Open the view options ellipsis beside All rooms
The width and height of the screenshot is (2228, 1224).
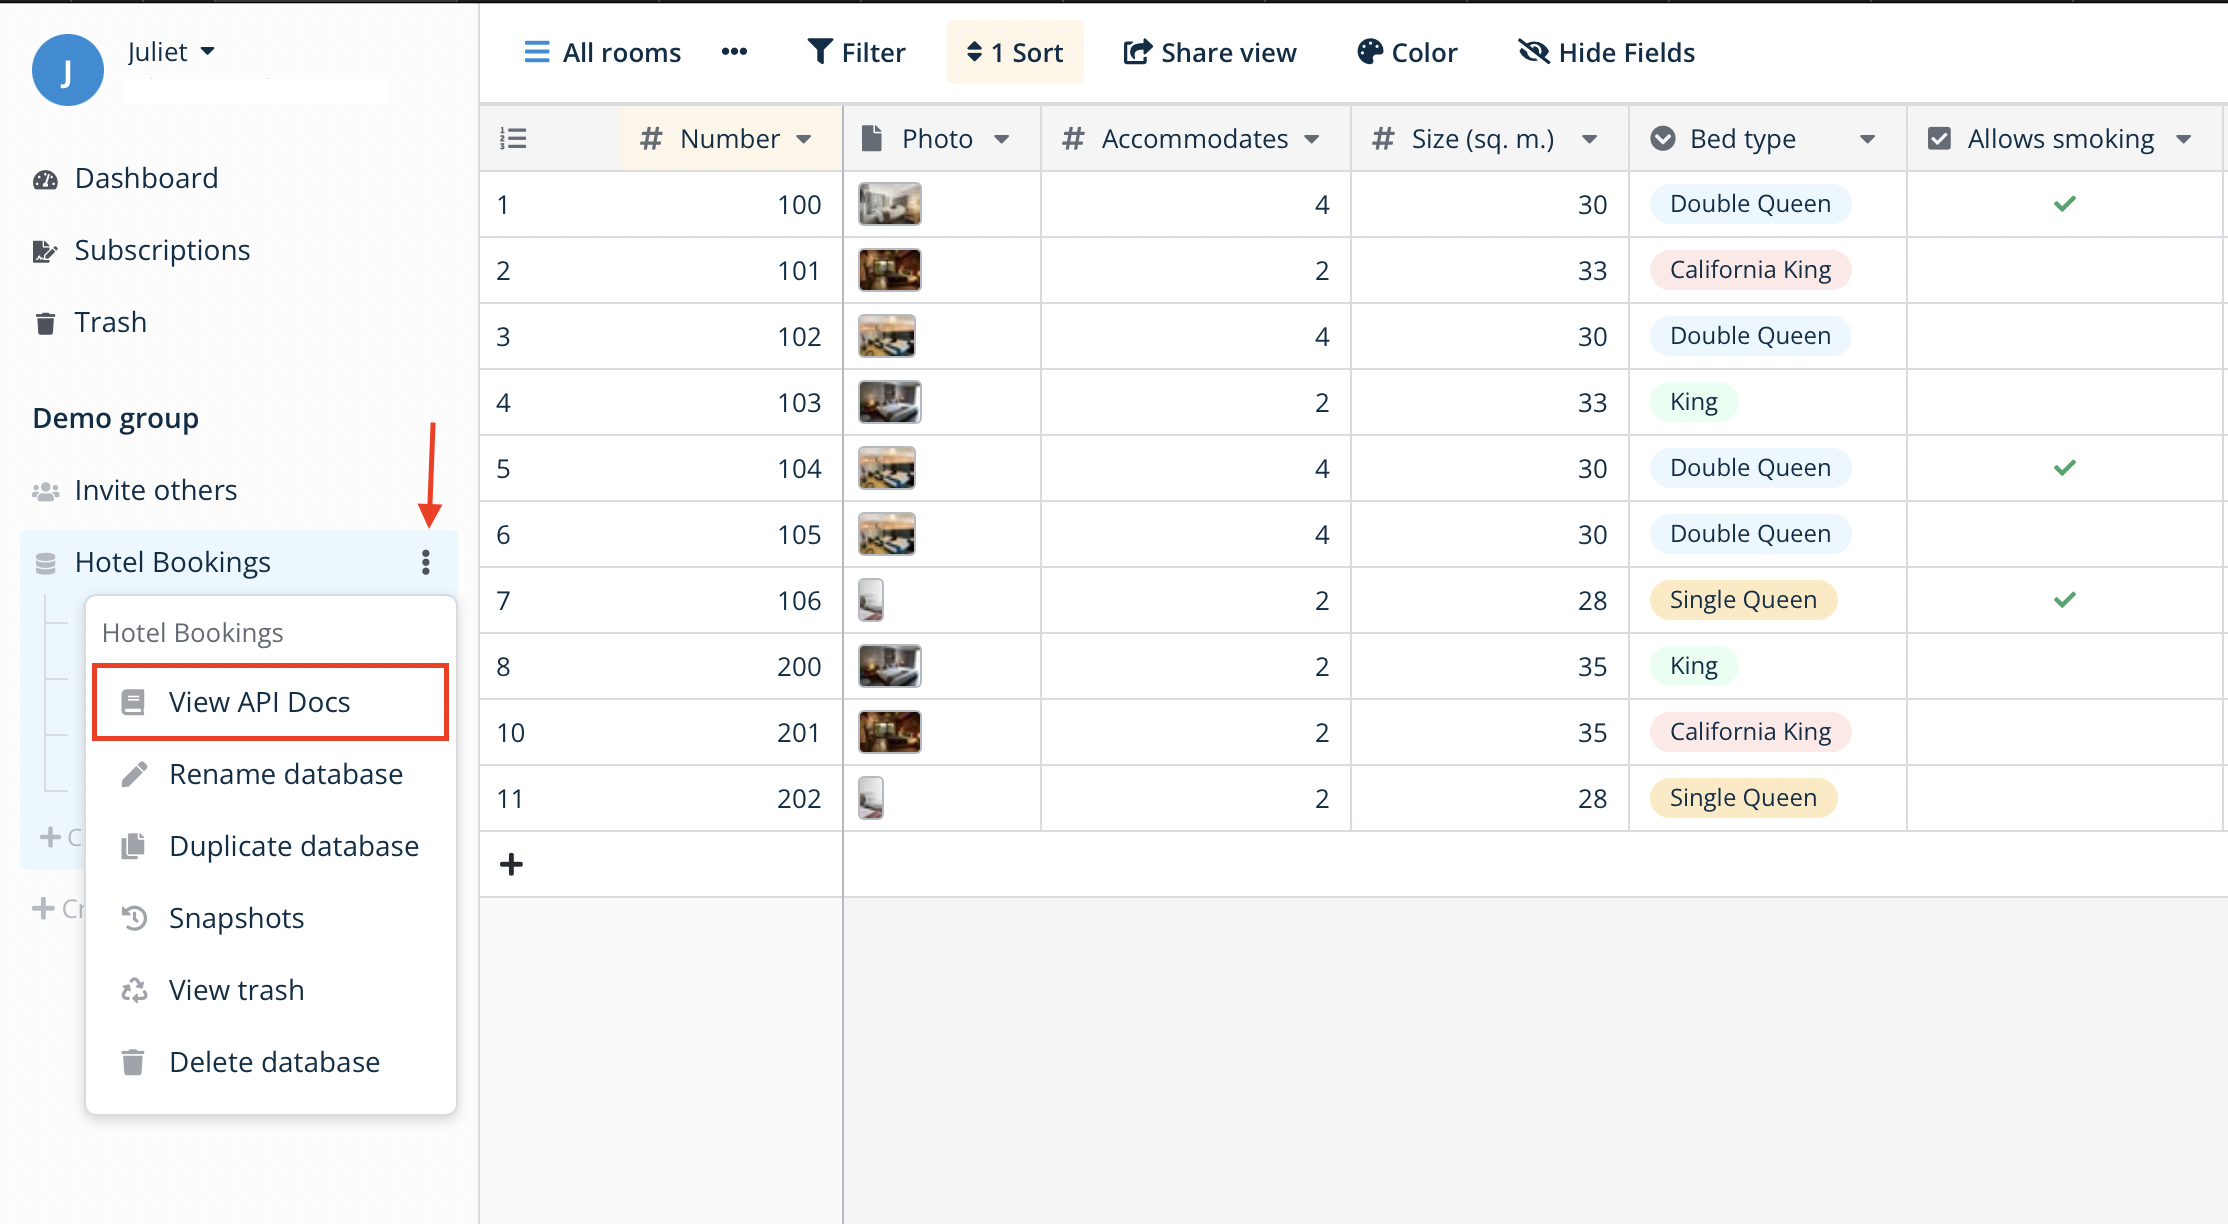coord(734,52)
